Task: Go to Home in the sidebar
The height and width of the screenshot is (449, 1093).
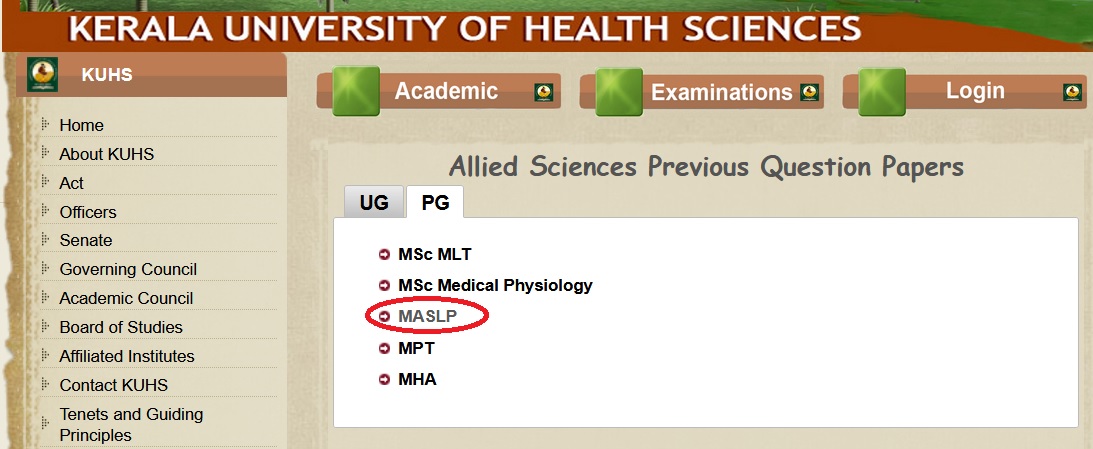Action: (x=82, y=125)
